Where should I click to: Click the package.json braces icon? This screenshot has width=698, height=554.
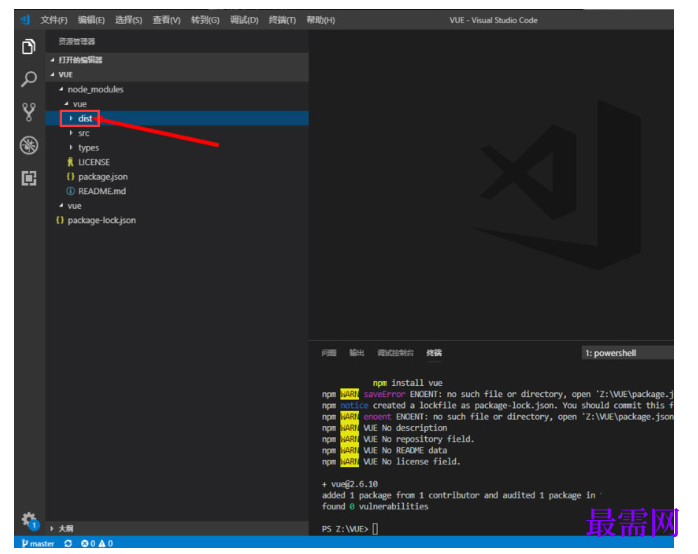pyautogui.click(x=70, y=177)
